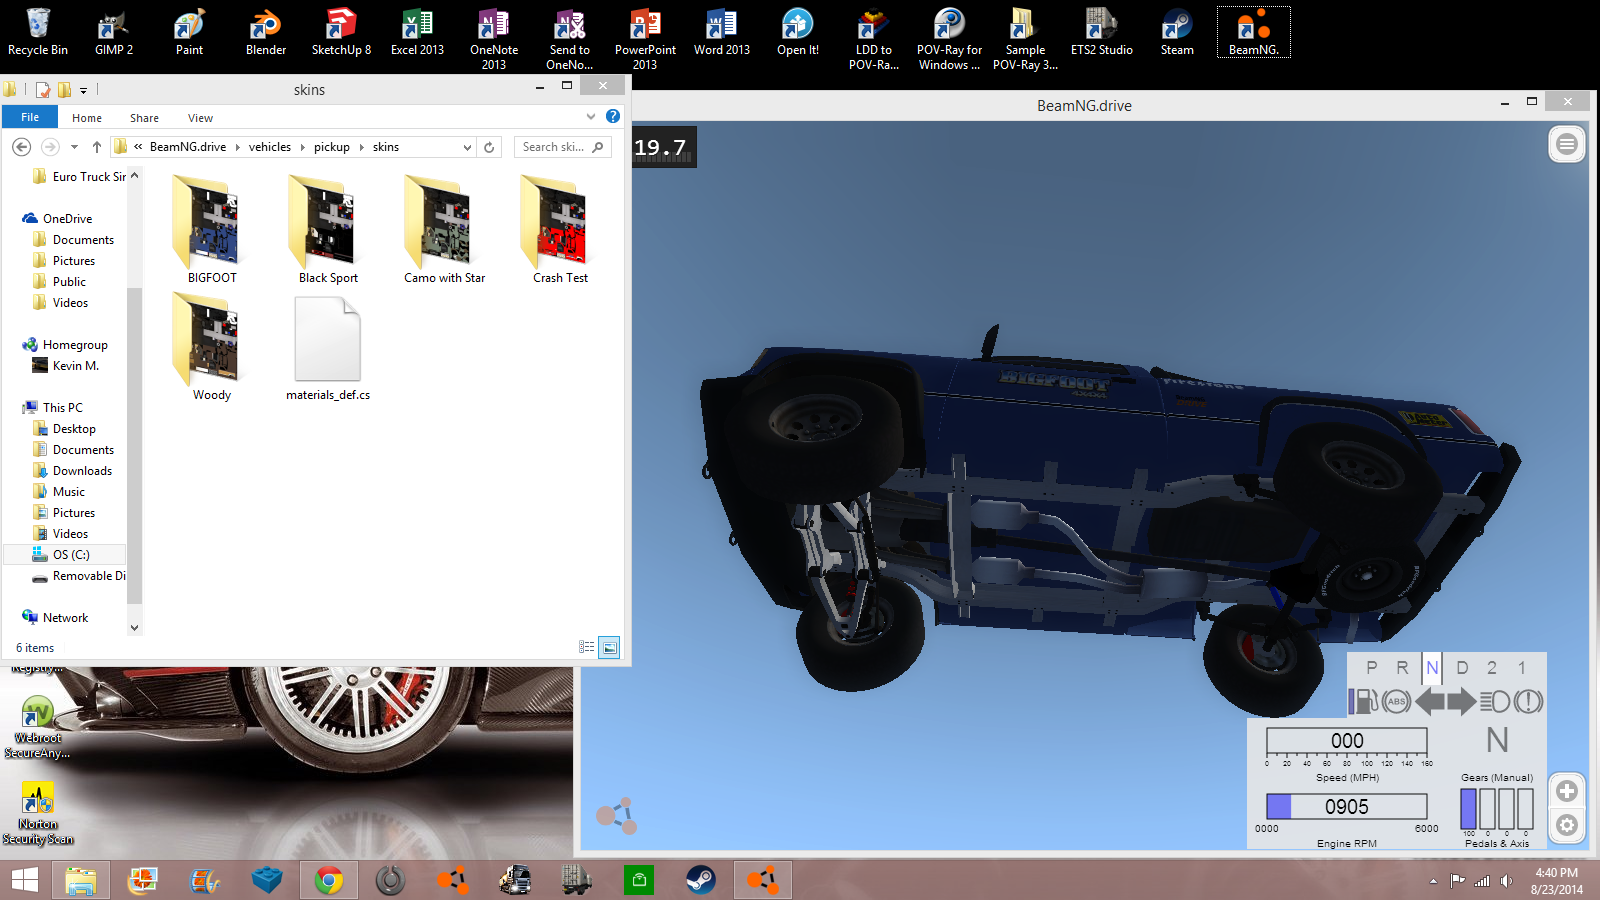Switch Explorer to large icons view
The image size is (1600, 900).
point(609,648)
